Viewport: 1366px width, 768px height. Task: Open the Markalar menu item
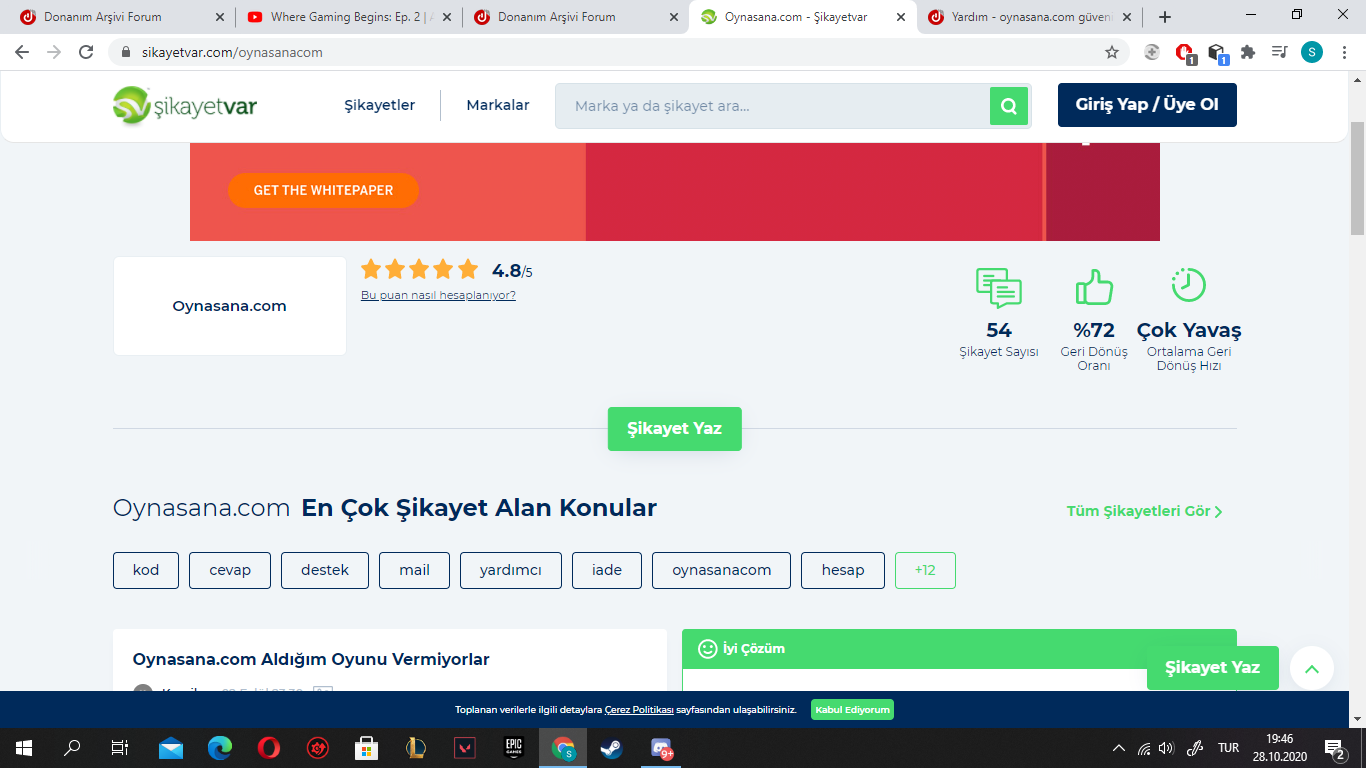point(498,105)
